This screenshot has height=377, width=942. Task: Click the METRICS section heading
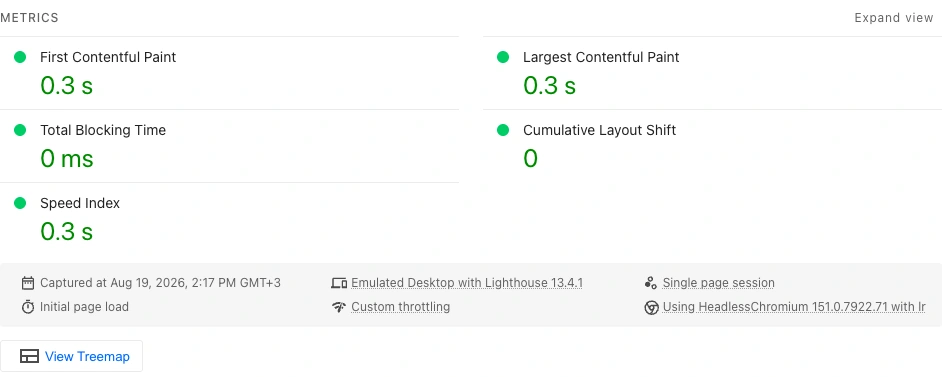coord(29,18)
